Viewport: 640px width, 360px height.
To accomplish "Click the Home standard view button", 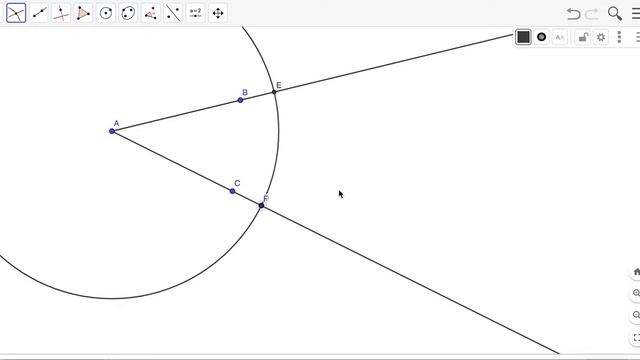I will pyautogui.click(x=636, y=272).
